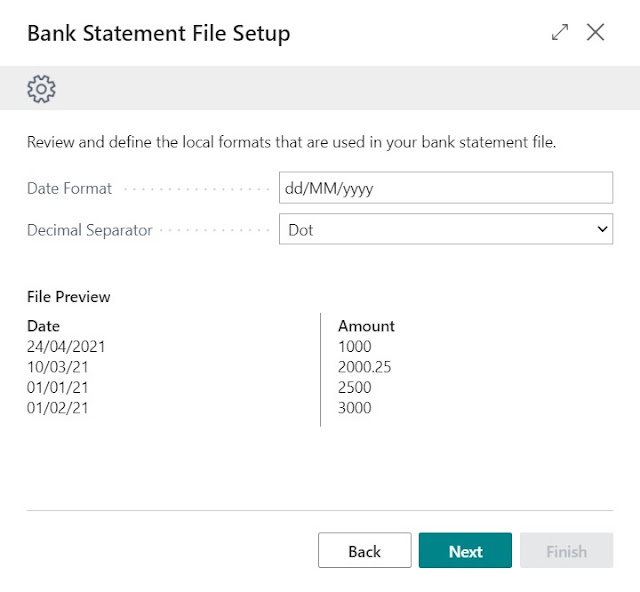Click the Date Format label
Viewport: 640px width, 592px height.
[x=69, y=188]
